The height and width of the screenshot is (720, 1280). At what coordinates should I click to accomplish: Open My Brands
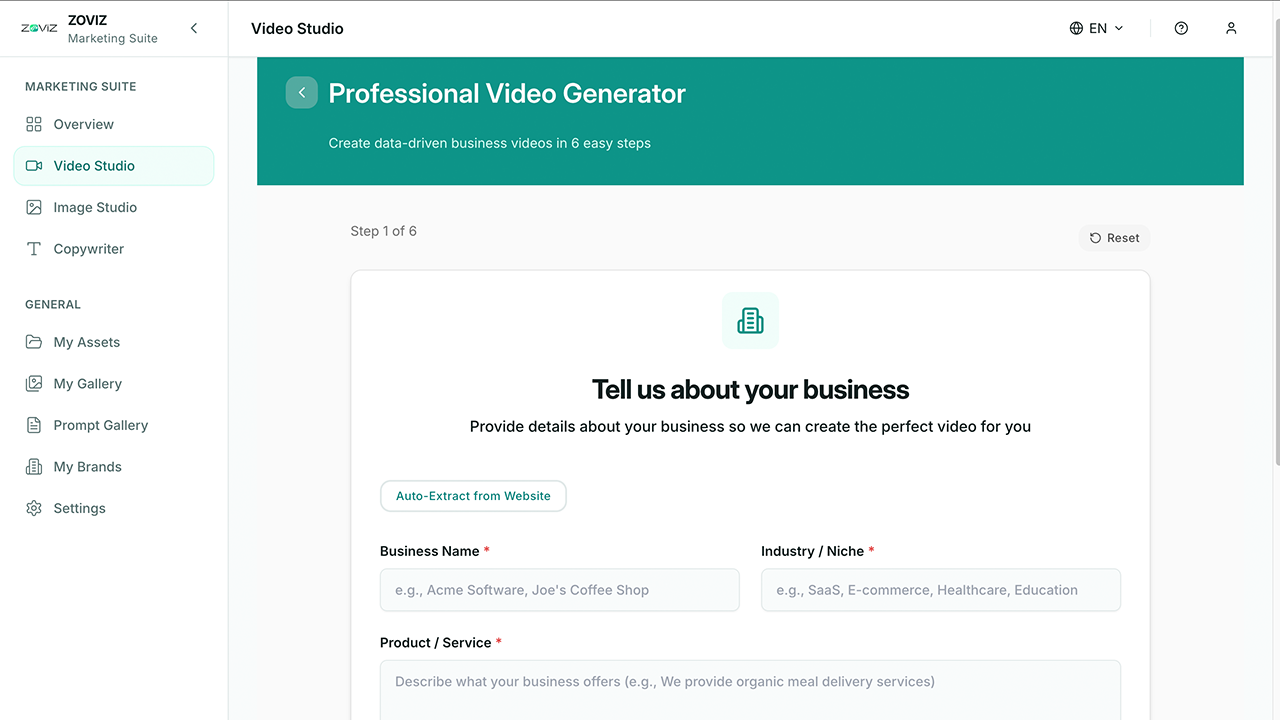tap(114, 467)
